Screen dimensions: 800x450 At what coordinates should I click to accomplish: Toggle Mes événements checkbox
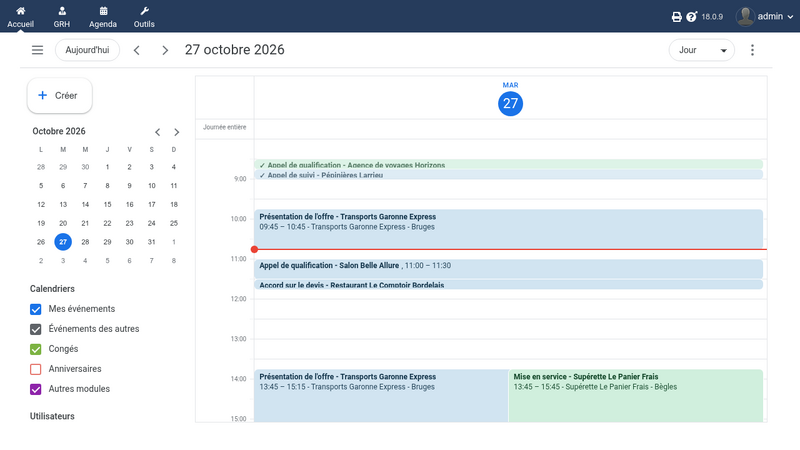36,309
